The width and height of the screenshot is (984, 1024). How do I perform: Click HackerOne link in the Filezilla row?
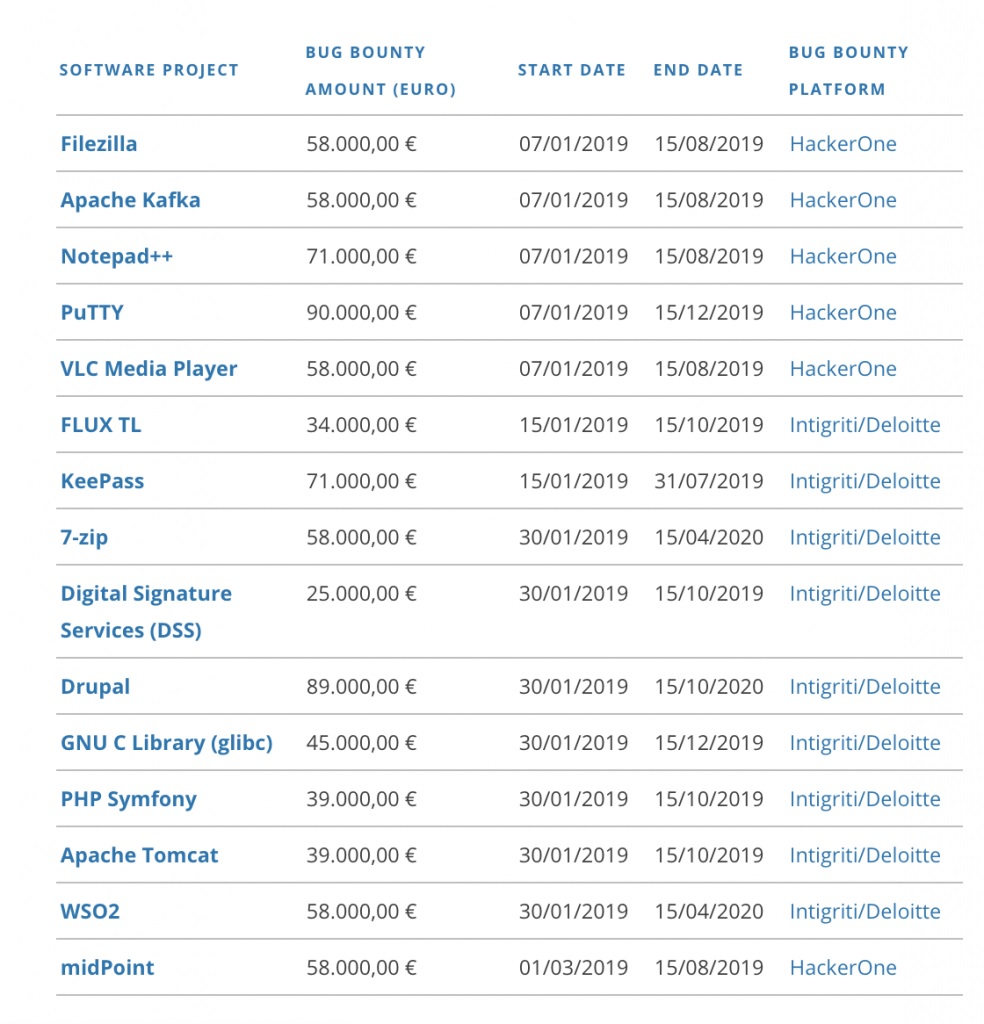click(x=843, y=144)
